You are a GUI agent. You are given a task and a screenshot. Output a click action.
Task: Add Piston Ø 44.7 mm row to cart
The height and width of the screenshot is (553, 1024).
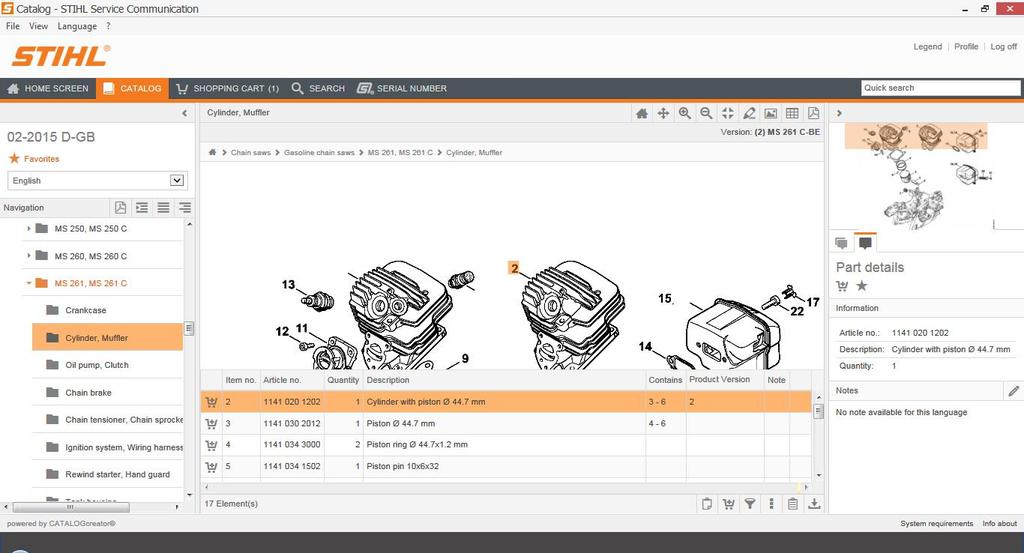tap(211, 424)
